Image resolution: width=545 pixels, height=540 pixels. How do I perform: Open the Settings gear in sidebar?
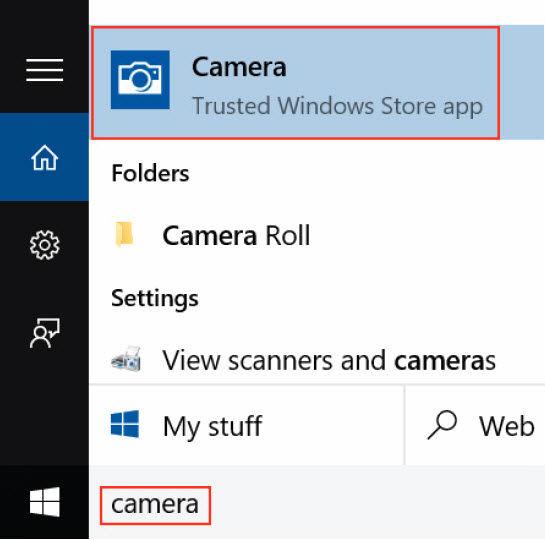click(44, 245)
